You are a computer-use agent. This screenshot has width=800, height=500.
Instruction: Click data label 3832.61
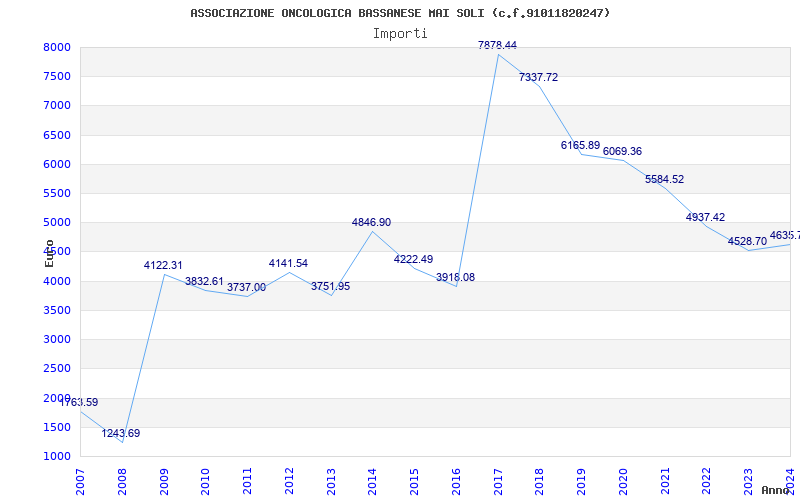coord(204,282)
